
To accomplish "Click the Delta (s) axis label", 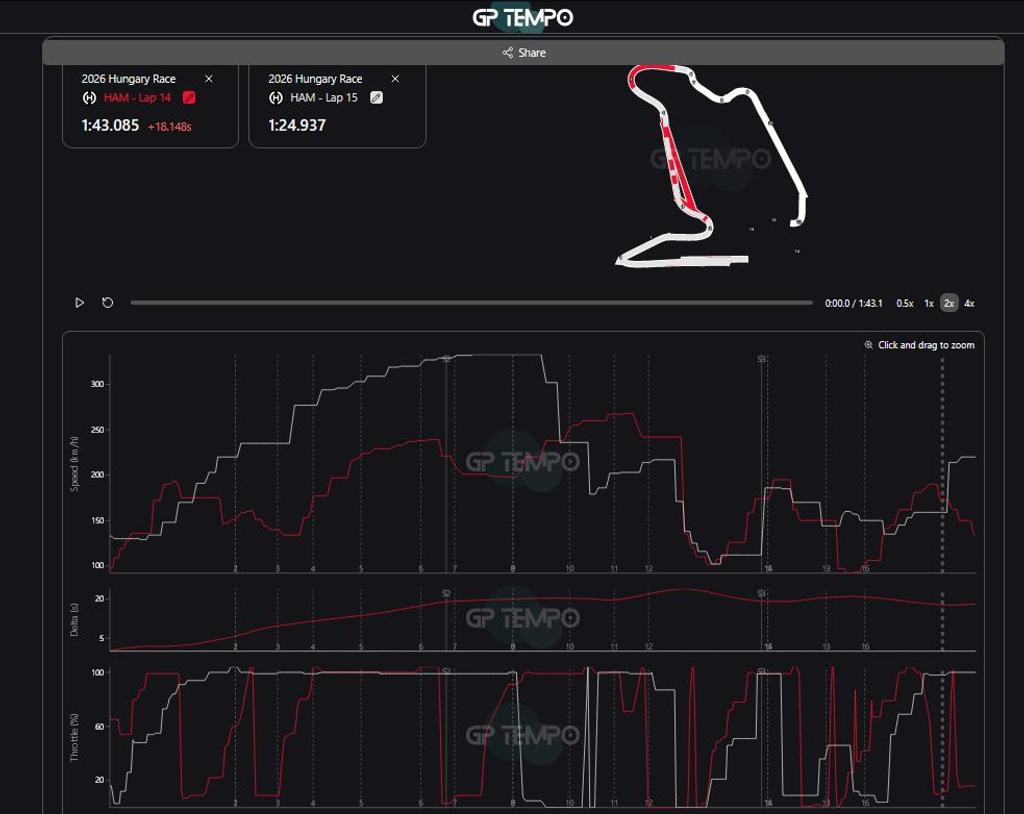I will [x=74, y=620].
